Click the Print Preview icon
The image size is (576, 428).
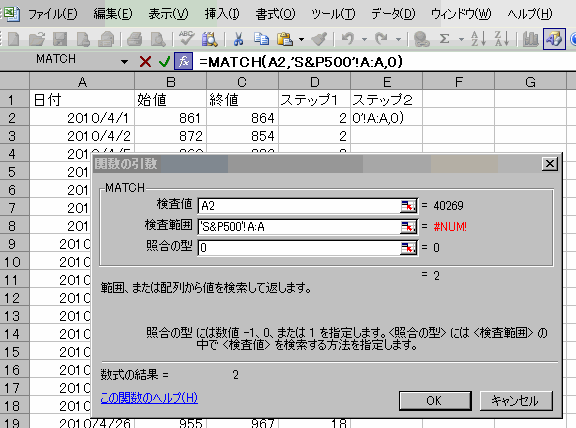click(x=158, y=39)
